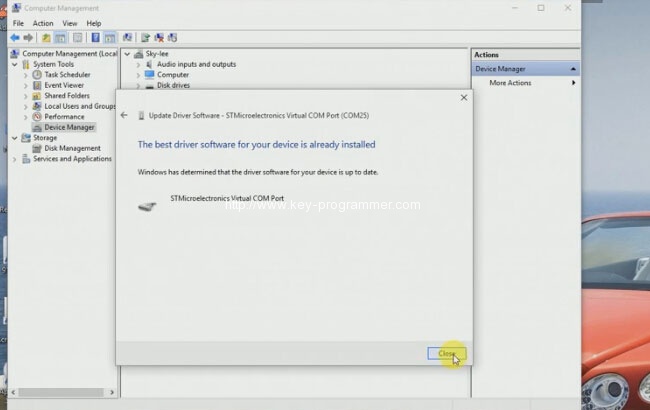Click the Services and Applications icon
Screen dimensions: 650x410
coord(26,159)
